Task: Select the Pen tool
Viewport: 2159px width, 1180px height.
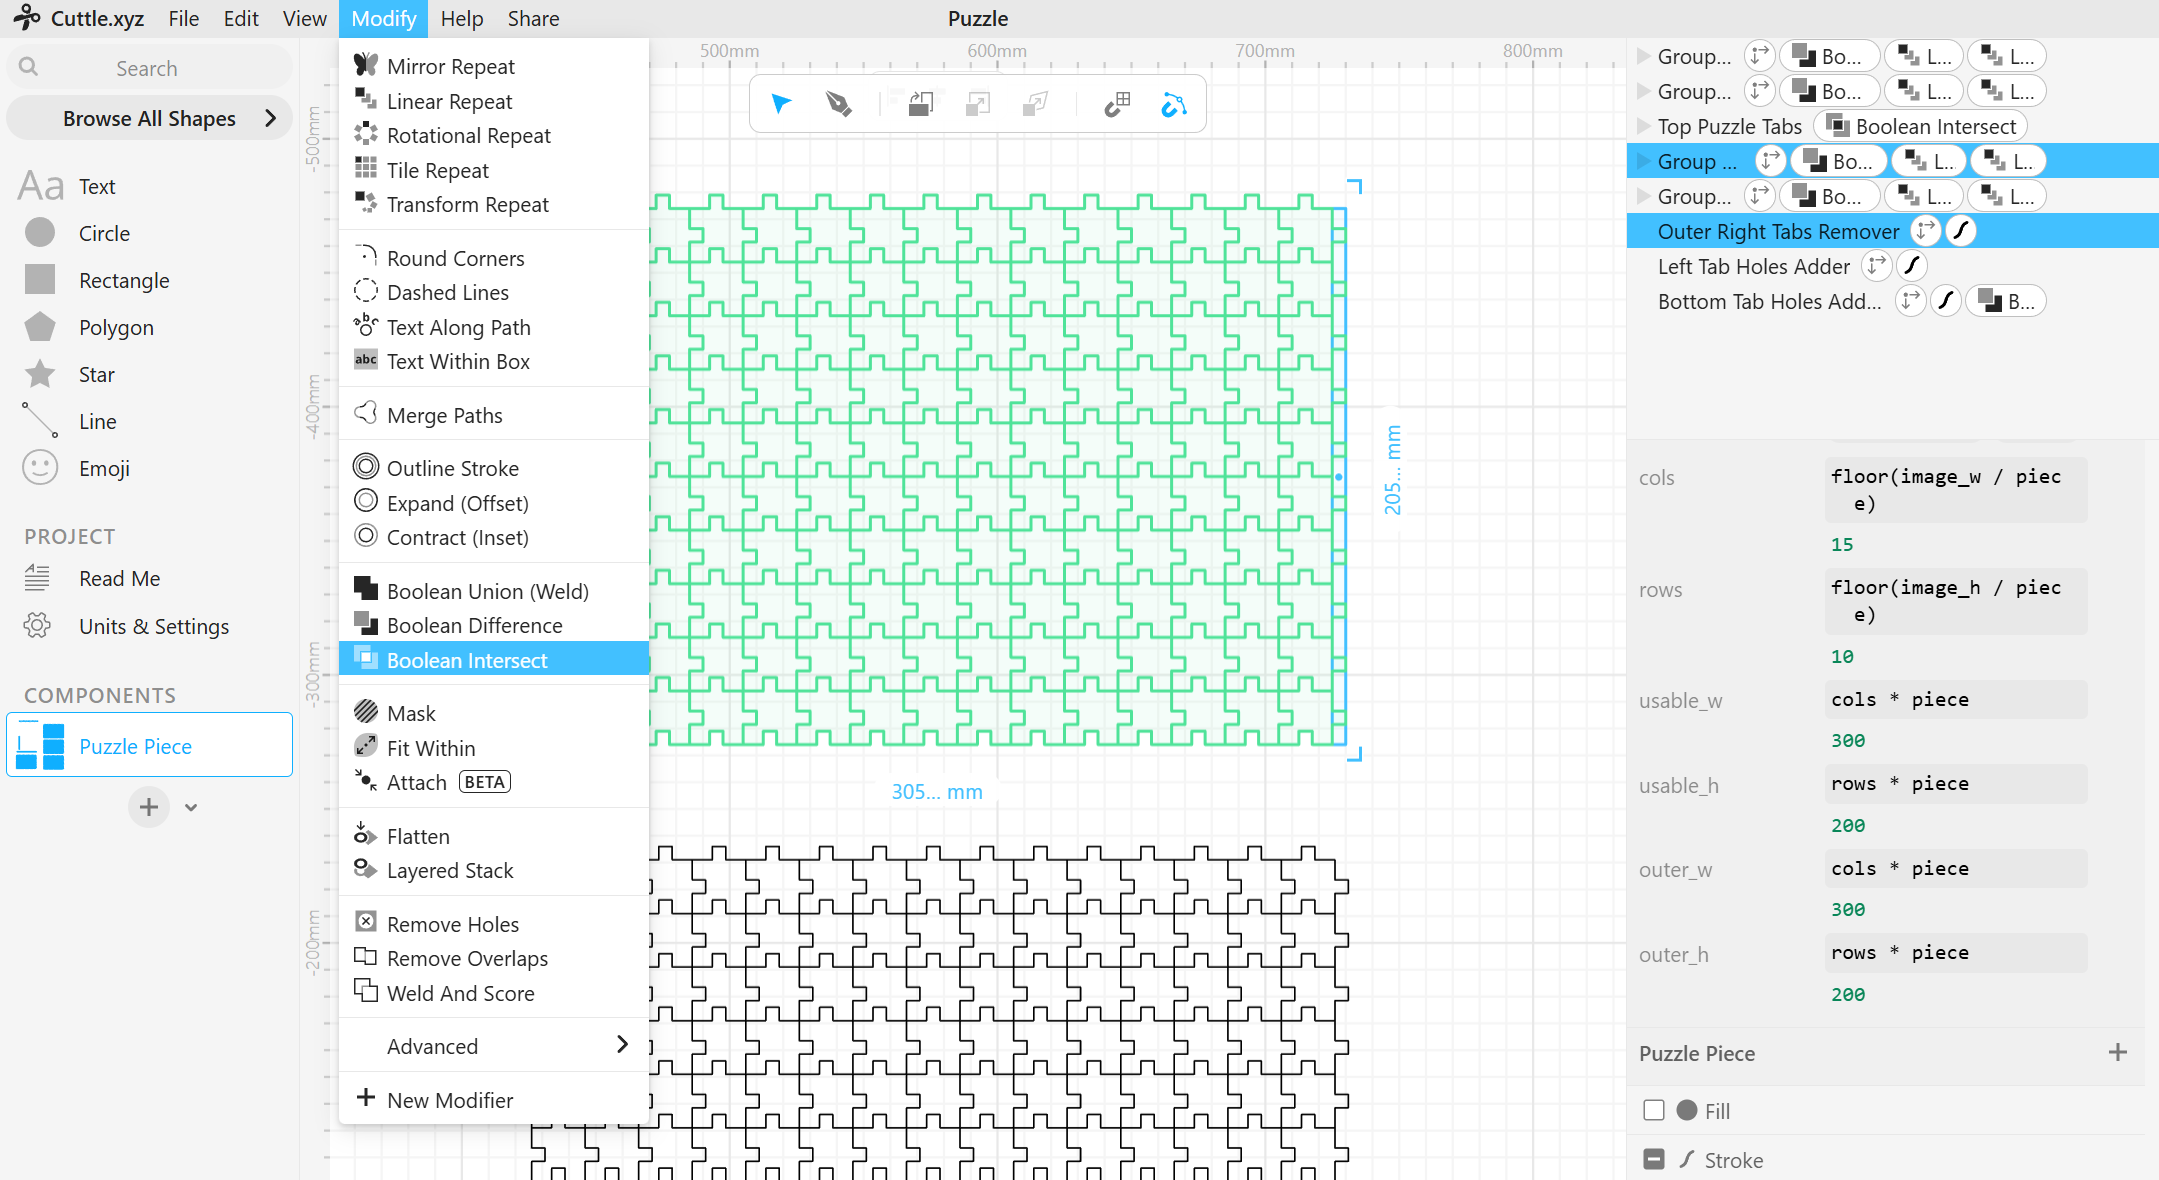Action: tap(838, 104)
